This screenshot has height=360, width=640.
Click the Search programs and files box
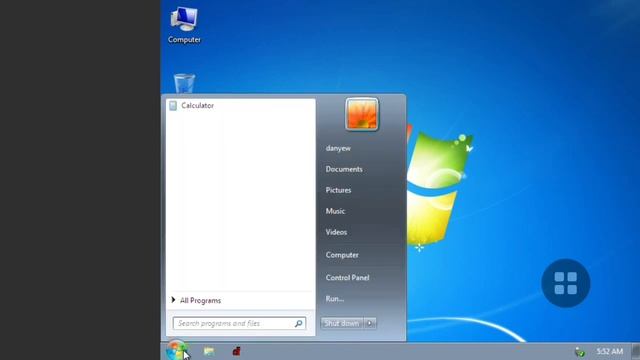[239, 323]
